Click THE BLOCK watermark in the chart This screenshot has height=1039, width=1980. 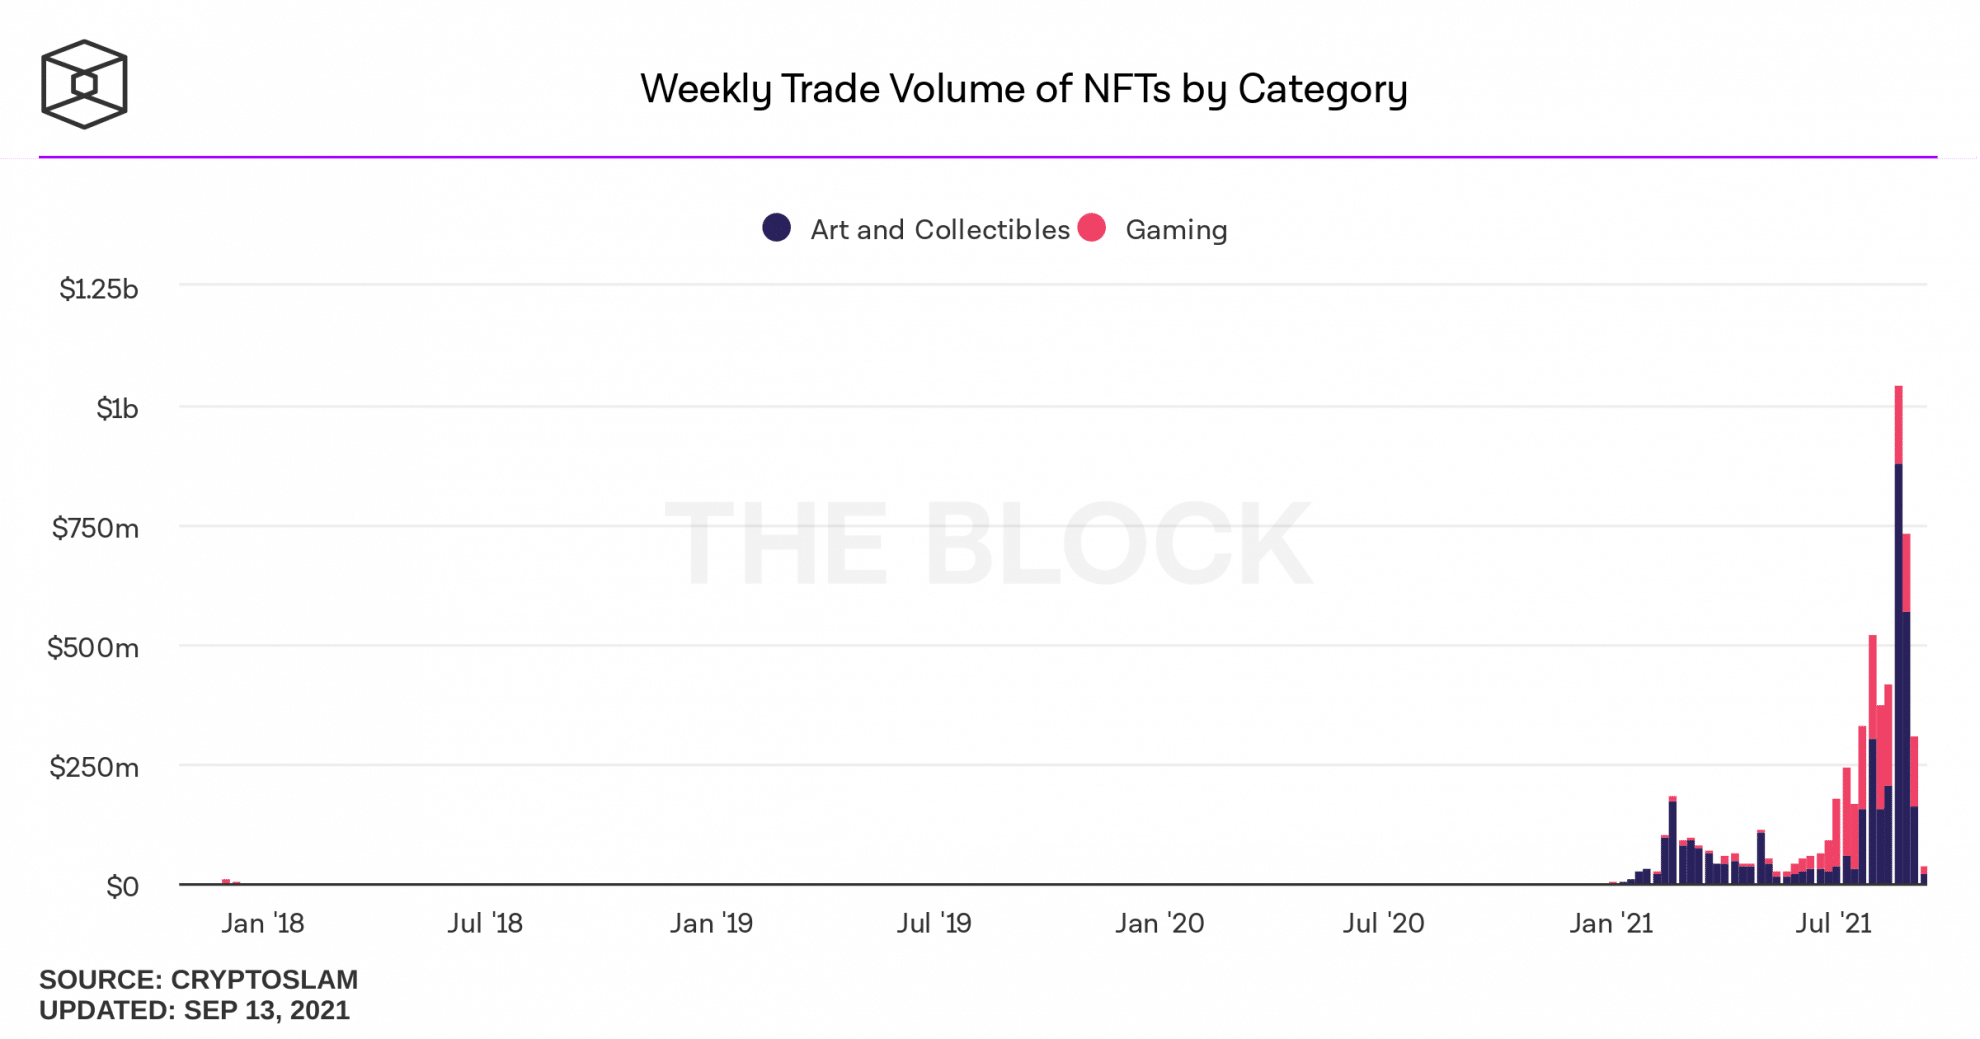[x=988, y=545]
